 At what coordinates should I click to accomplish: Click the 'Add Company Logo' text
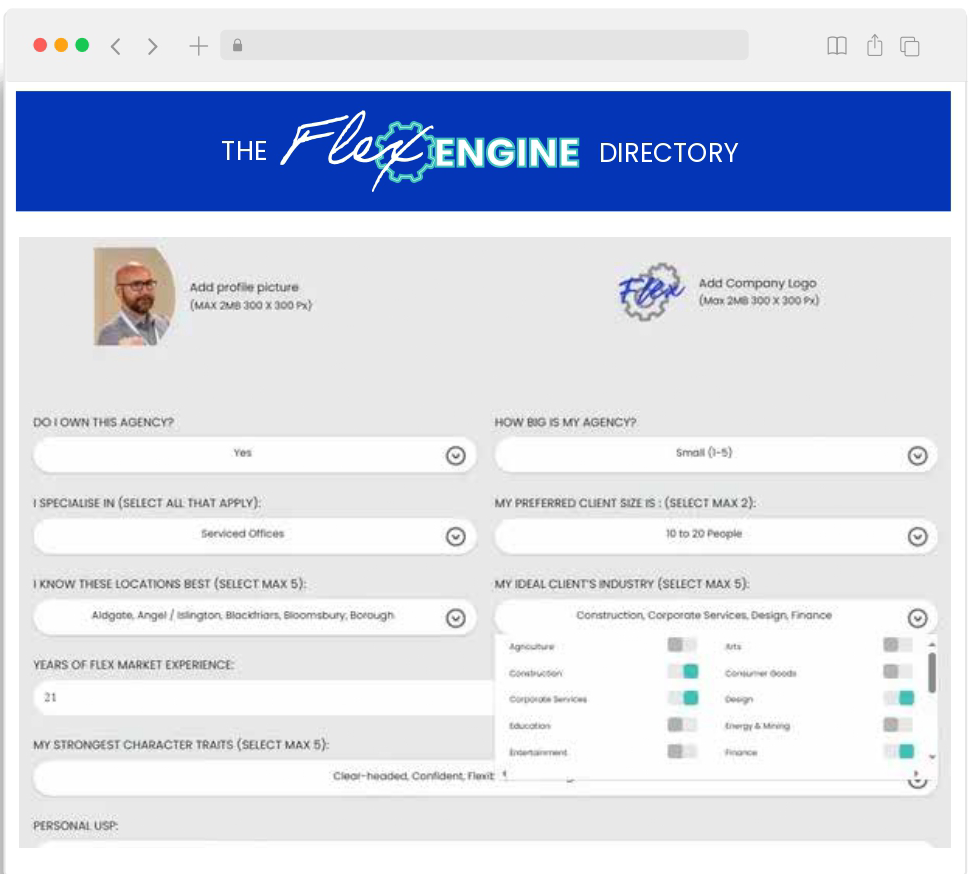coord(757,284)
